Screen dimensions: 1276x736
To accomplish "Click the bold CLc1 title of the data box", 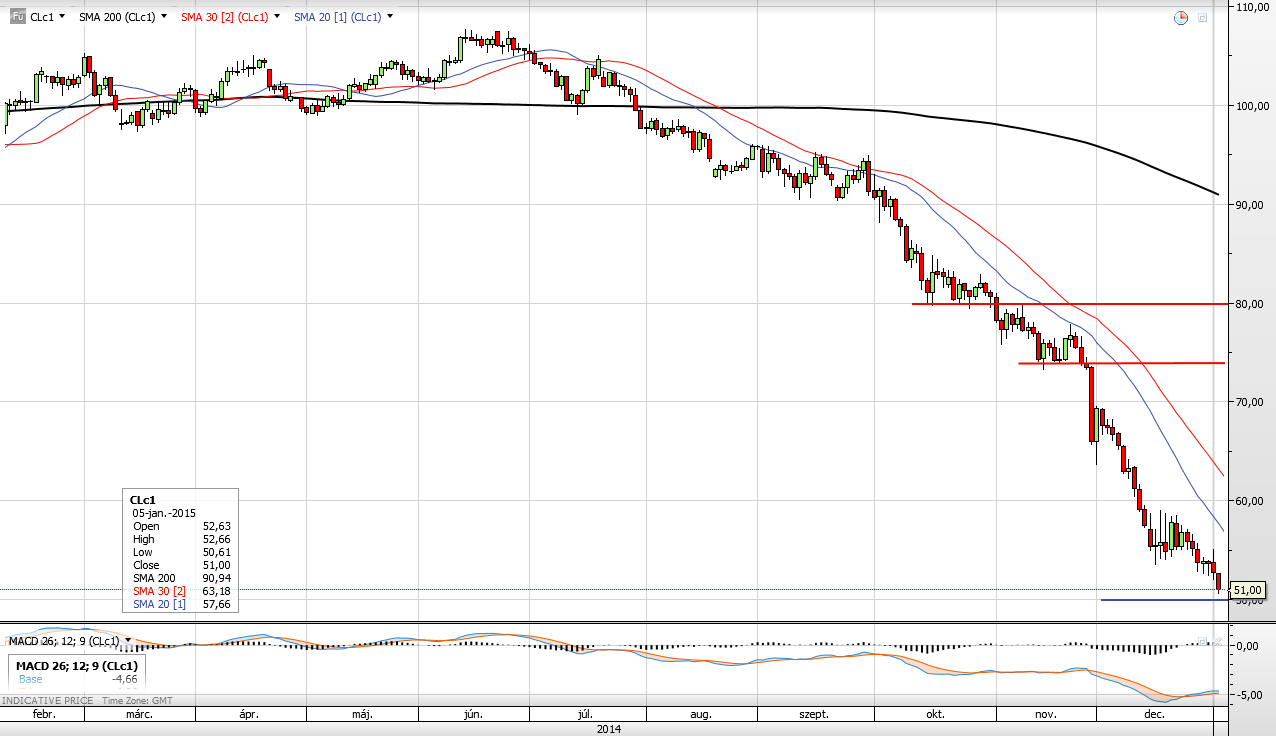I will click(x=144, y=498).
